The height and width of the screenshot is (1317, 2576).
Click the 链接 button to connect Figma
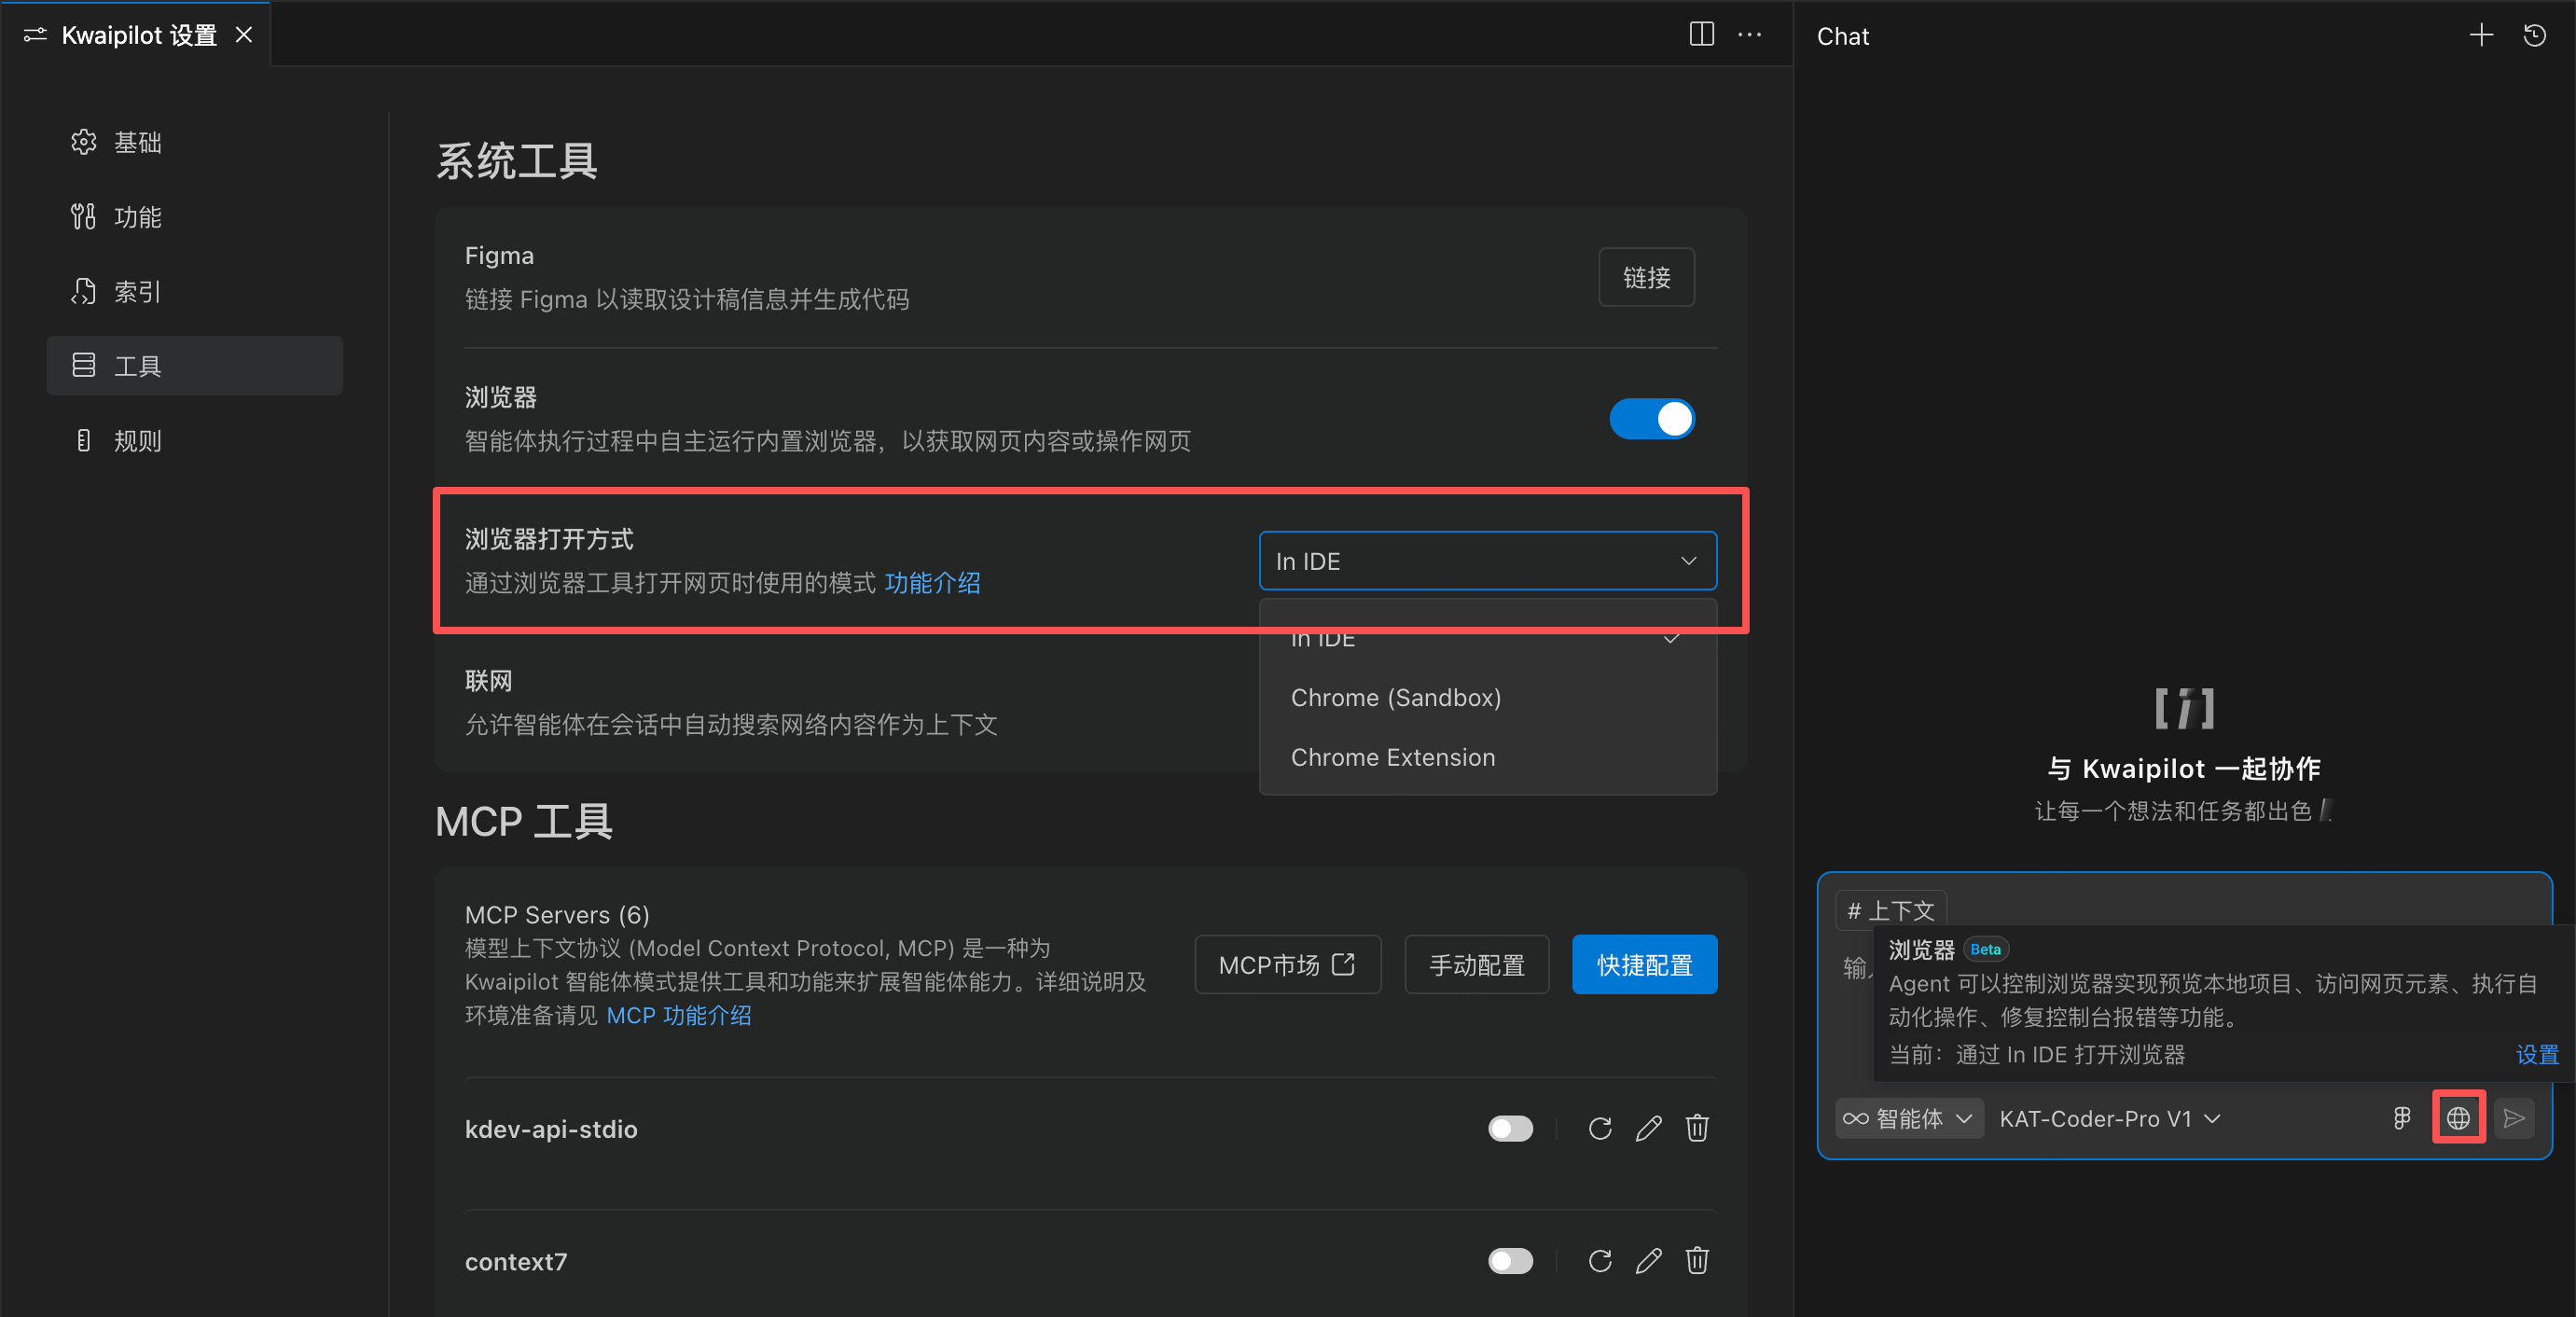point(1646,277)
